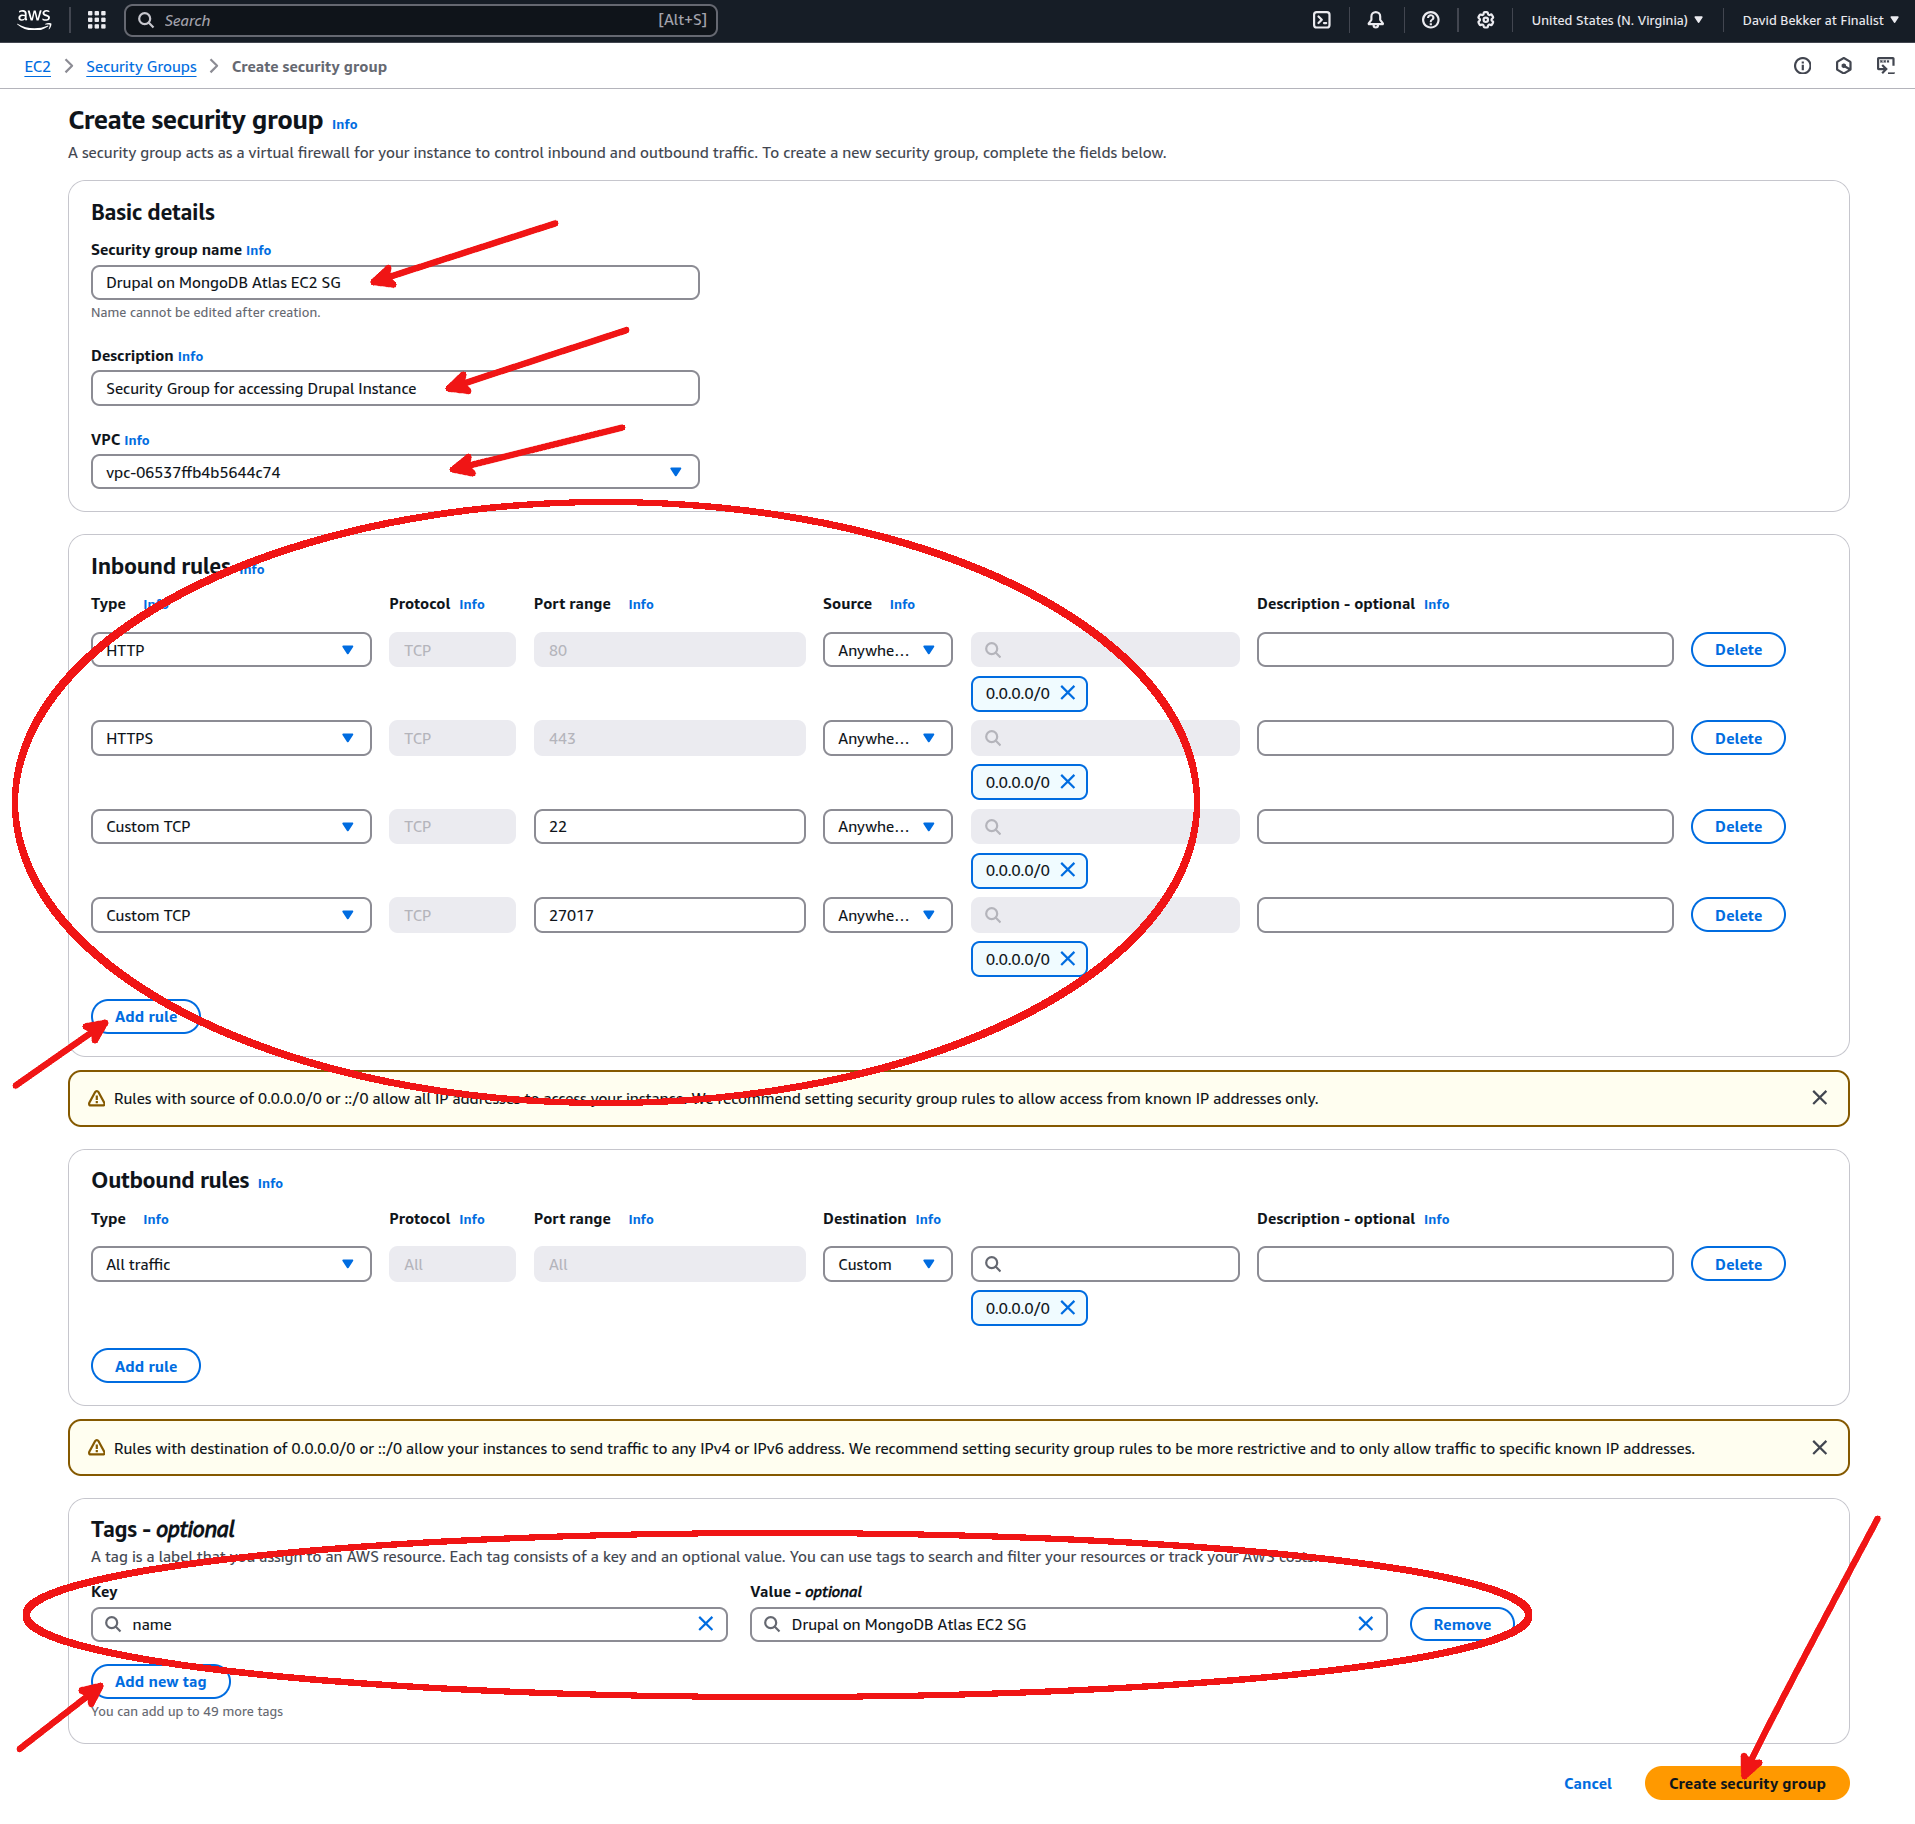Open the All traffic outbound type dropdown

(x=231, y=1264)
